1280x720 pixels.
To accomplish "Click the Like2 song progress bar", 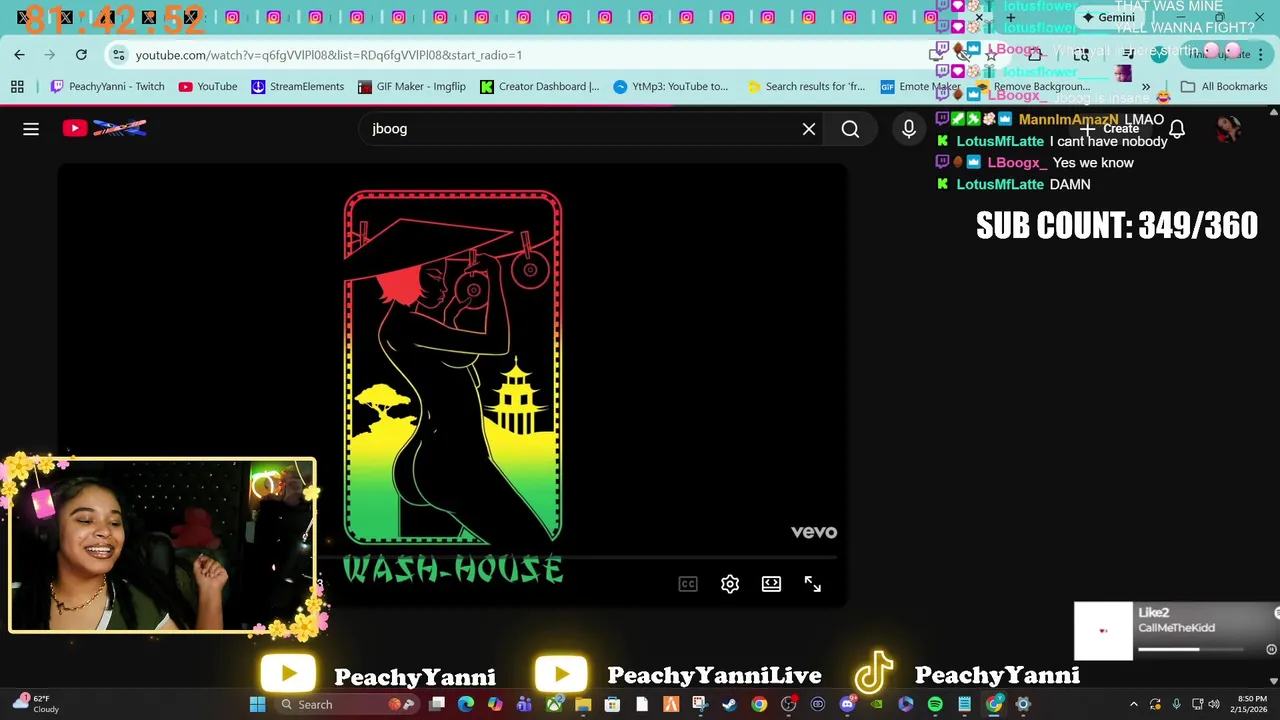I will 1190,649.
